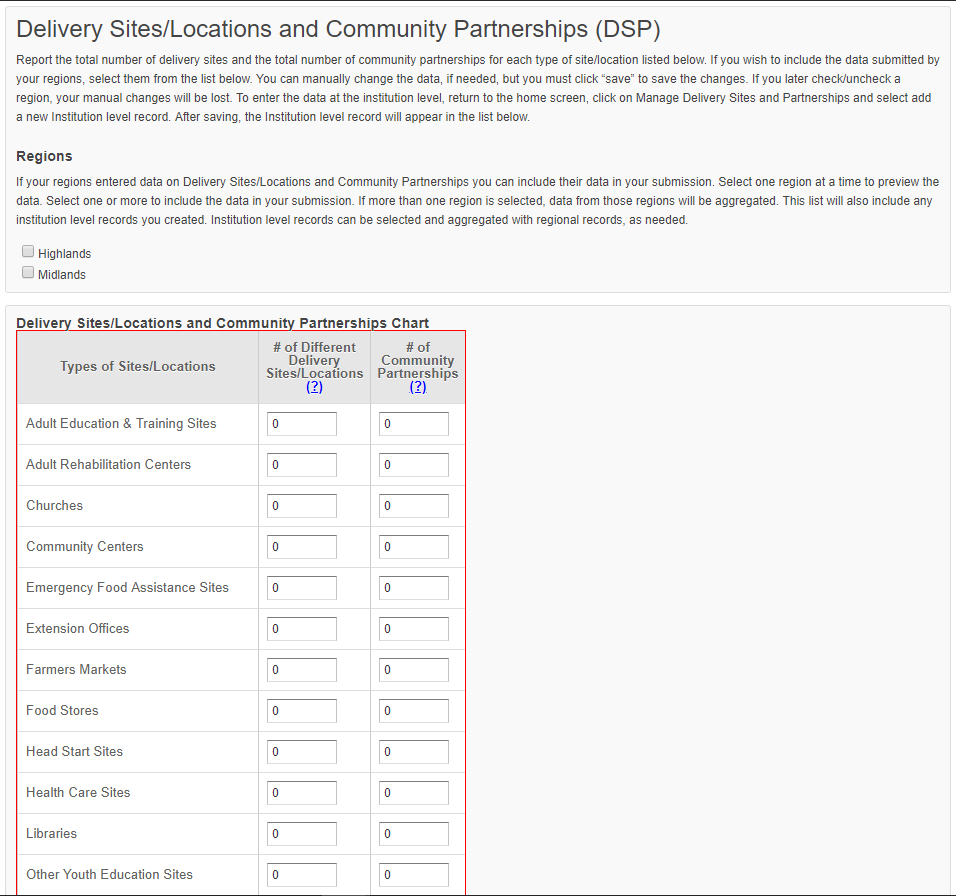Enable the Midlands region checkbox
The image size is (956, 896).
(x=28, y=272)
